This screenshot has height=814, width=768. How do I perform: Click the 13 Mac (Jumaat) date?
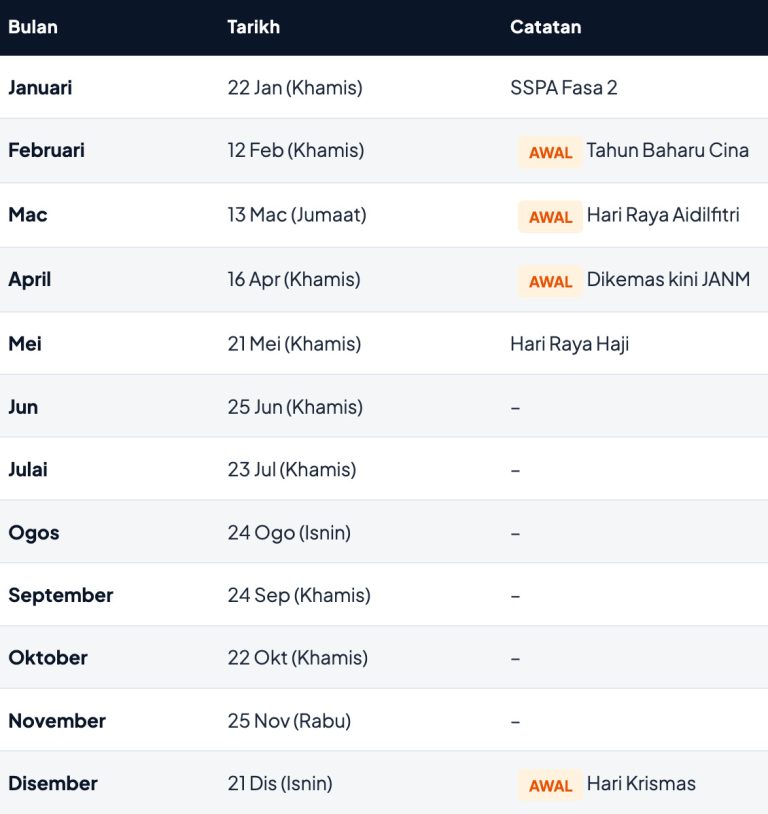[297, 214]
